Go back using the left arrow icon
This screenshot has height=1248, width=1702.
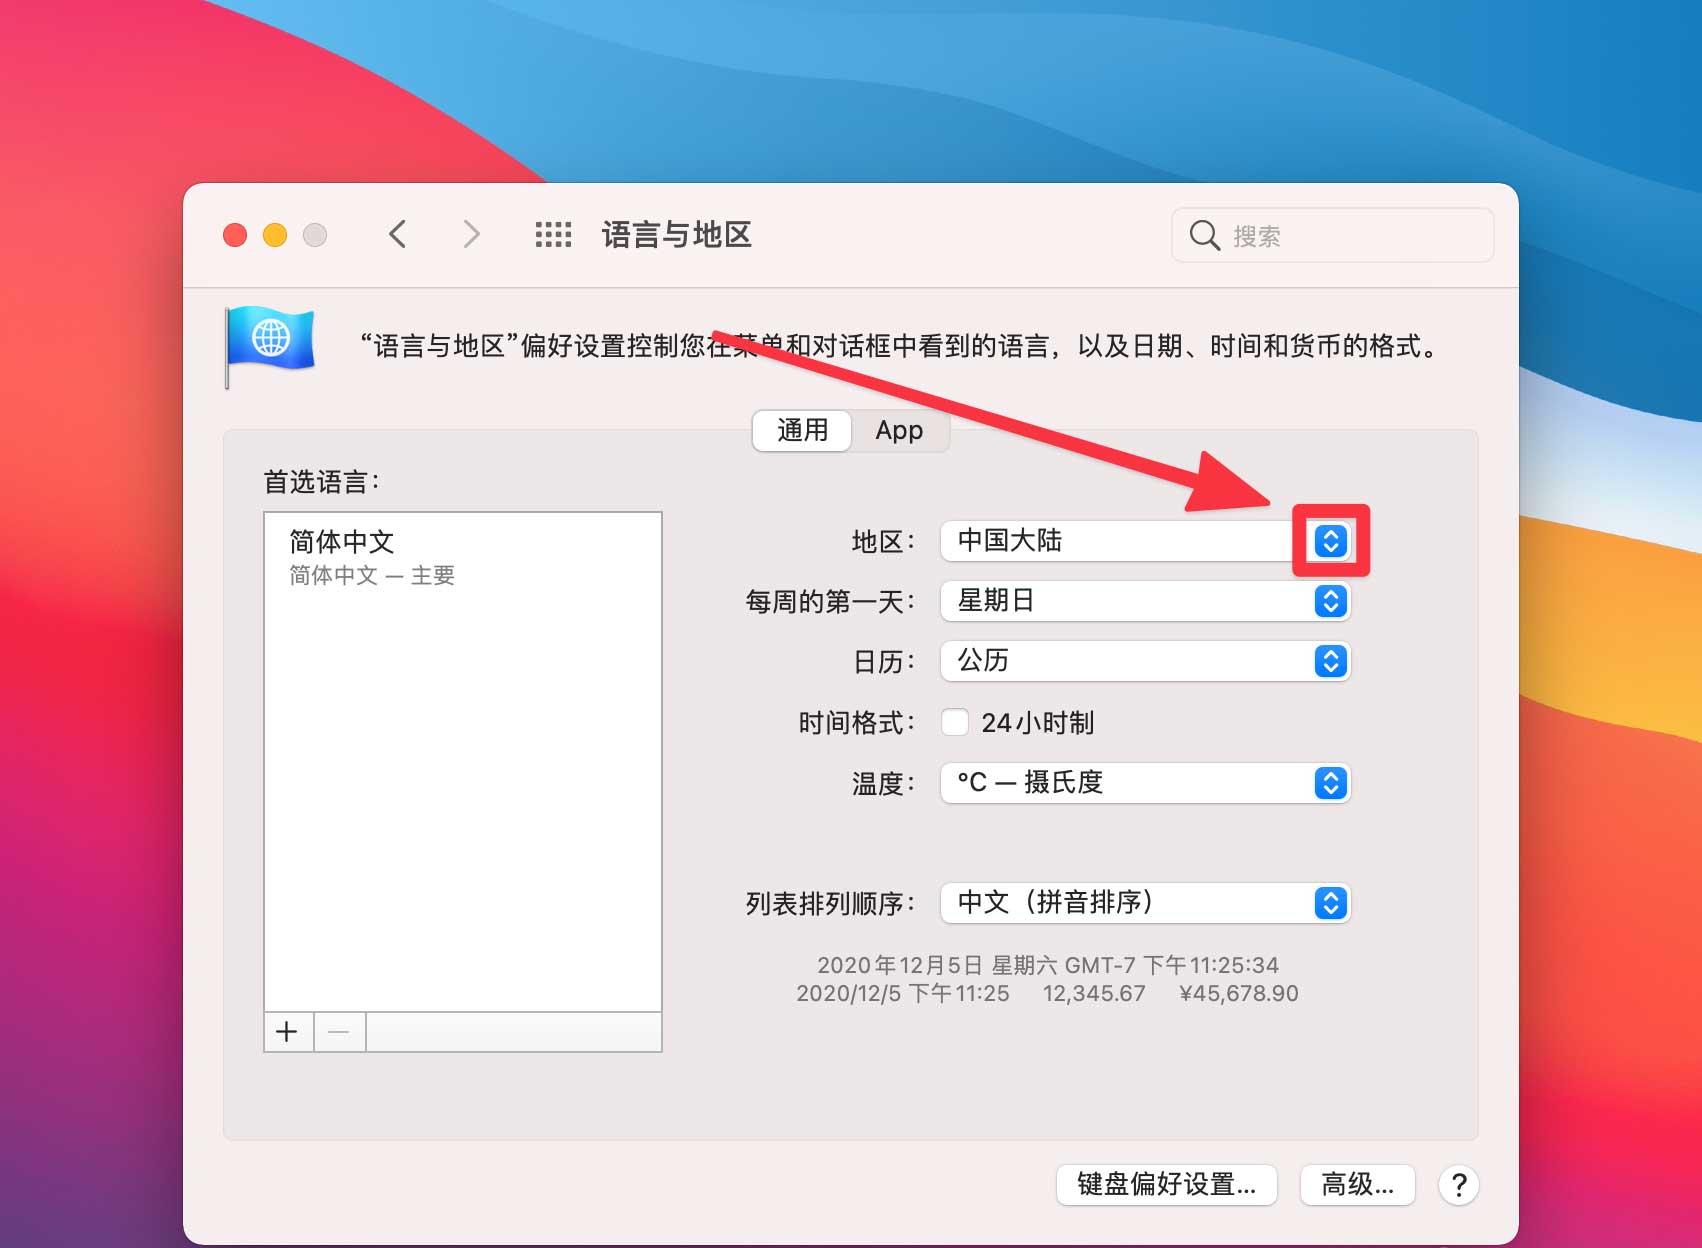click(x=398, y=233)
